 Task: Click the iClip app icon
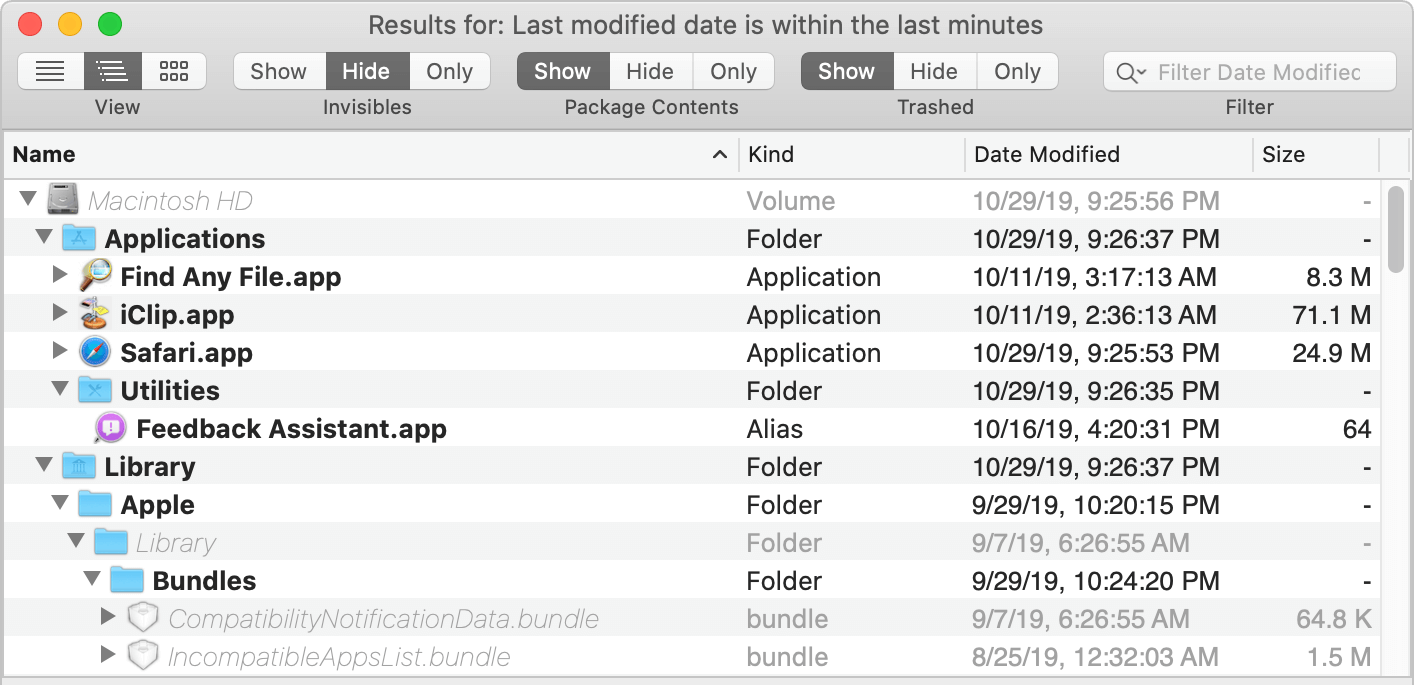click(x=94, y=315)
